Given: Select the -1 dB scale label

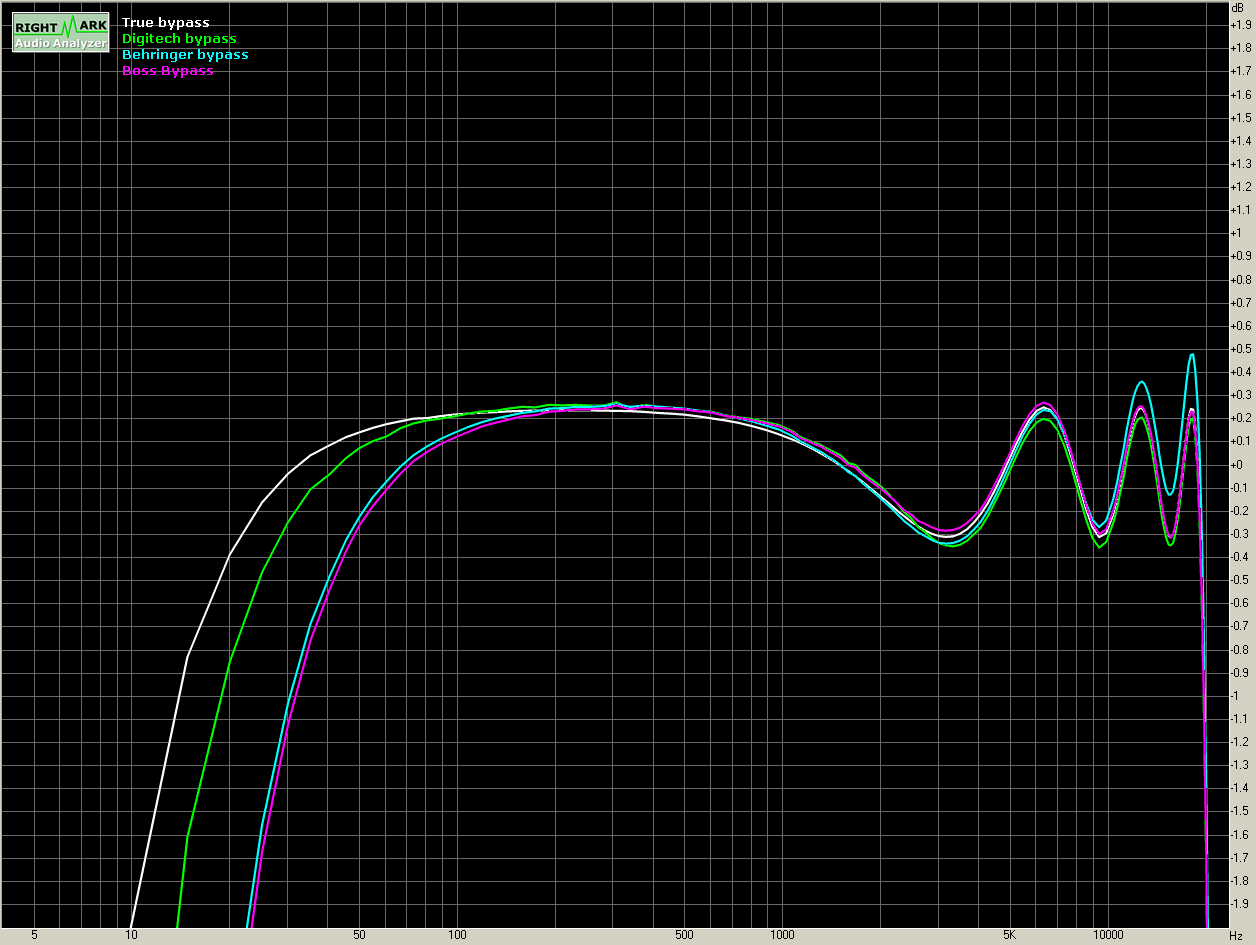Looking at the screenshot, I should point(1236,695).
